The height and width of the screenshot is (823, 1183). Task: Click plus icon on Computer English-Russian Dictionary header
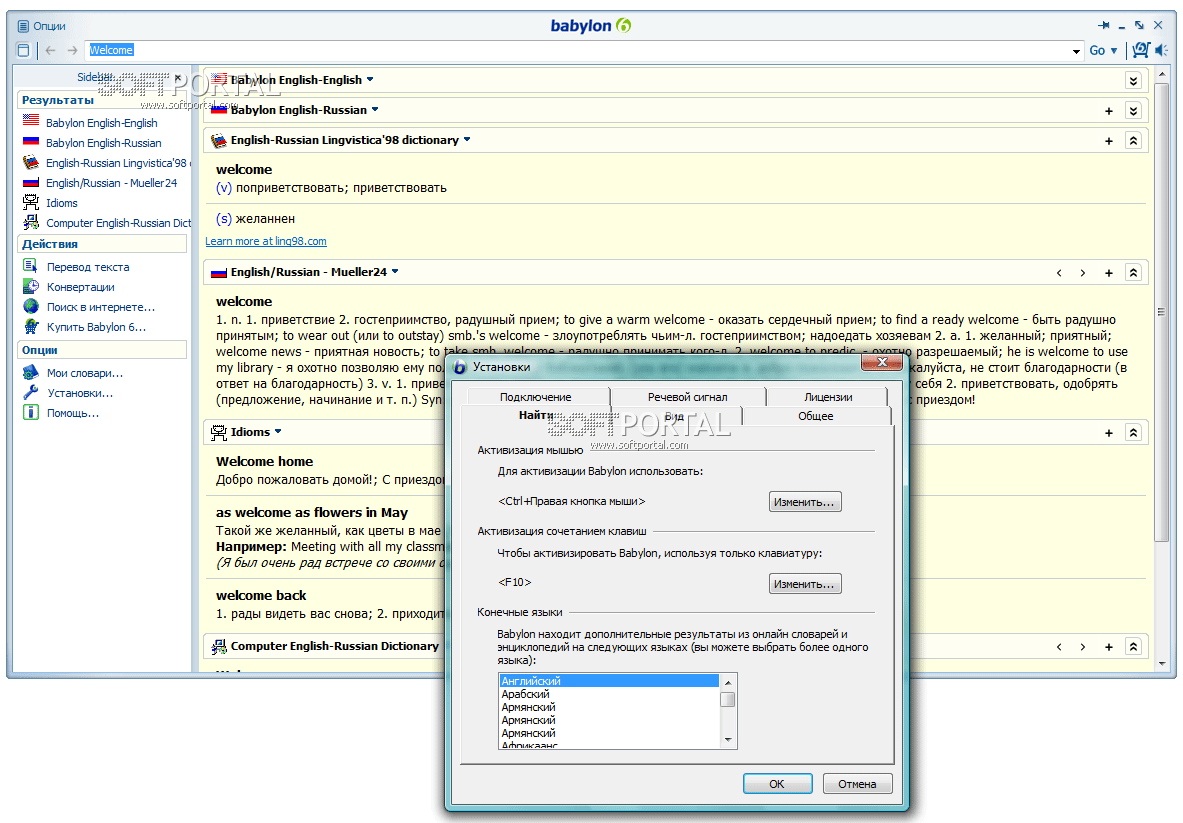point(1108,647)
